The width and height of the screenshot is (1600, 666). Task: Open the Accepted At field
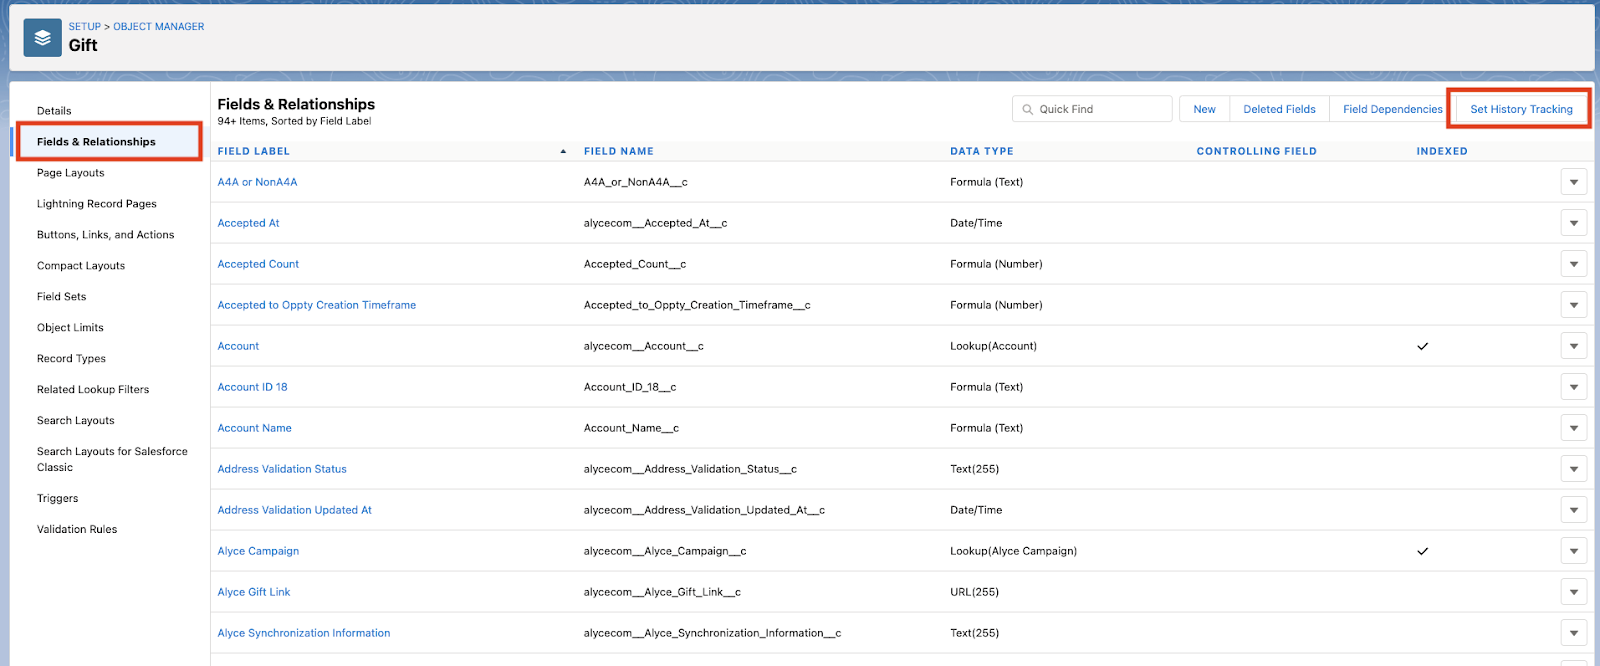coord(248,223)
